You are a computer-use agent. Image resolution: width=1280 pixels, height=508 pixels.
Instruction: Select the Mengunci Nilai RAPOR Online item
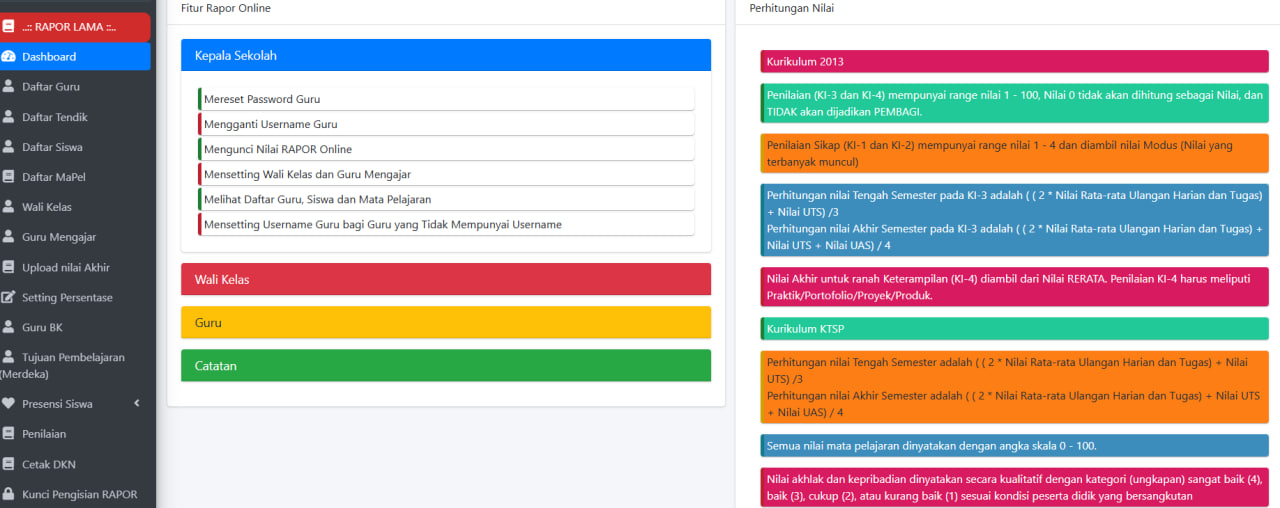pos(446,149)
